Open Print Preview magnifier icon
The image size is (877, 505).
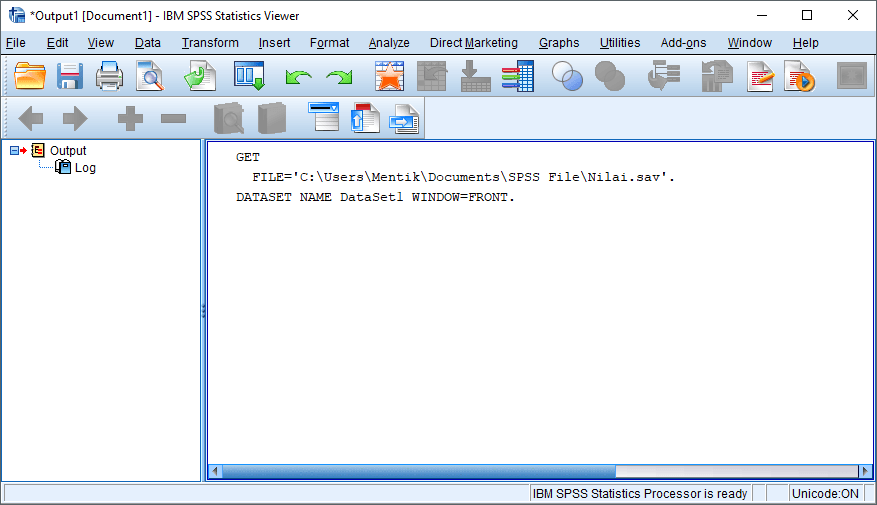click(x=150, y=76)
